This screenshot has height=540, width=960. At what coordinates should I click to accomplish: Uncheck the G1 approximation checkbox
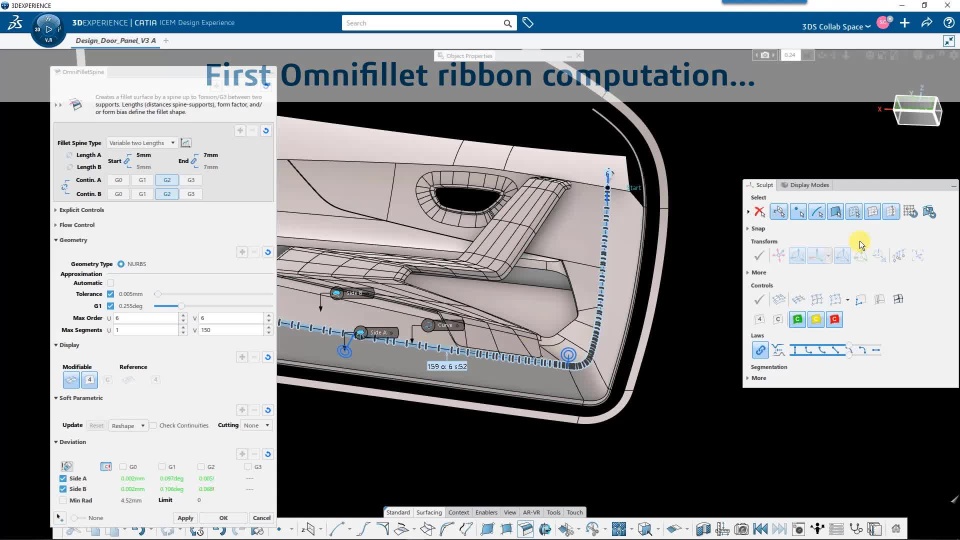point(110,306)
